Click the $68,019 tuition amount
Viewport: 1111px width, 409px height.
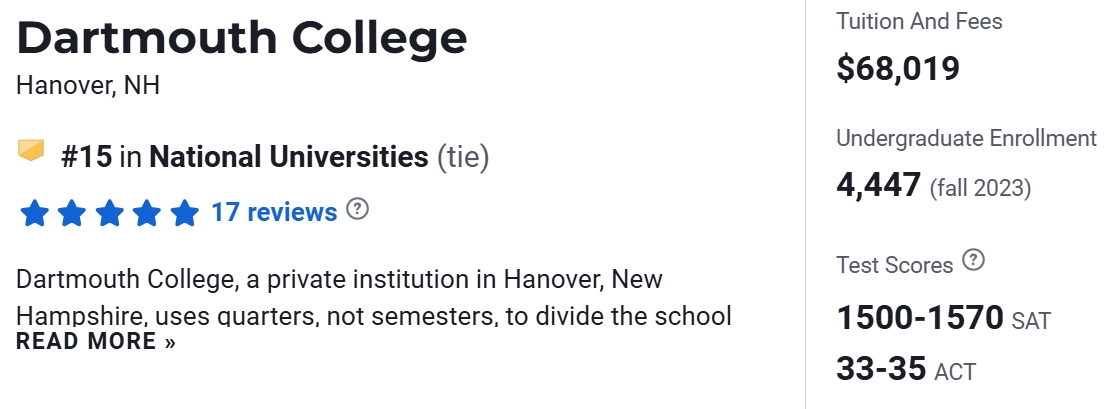898,68
